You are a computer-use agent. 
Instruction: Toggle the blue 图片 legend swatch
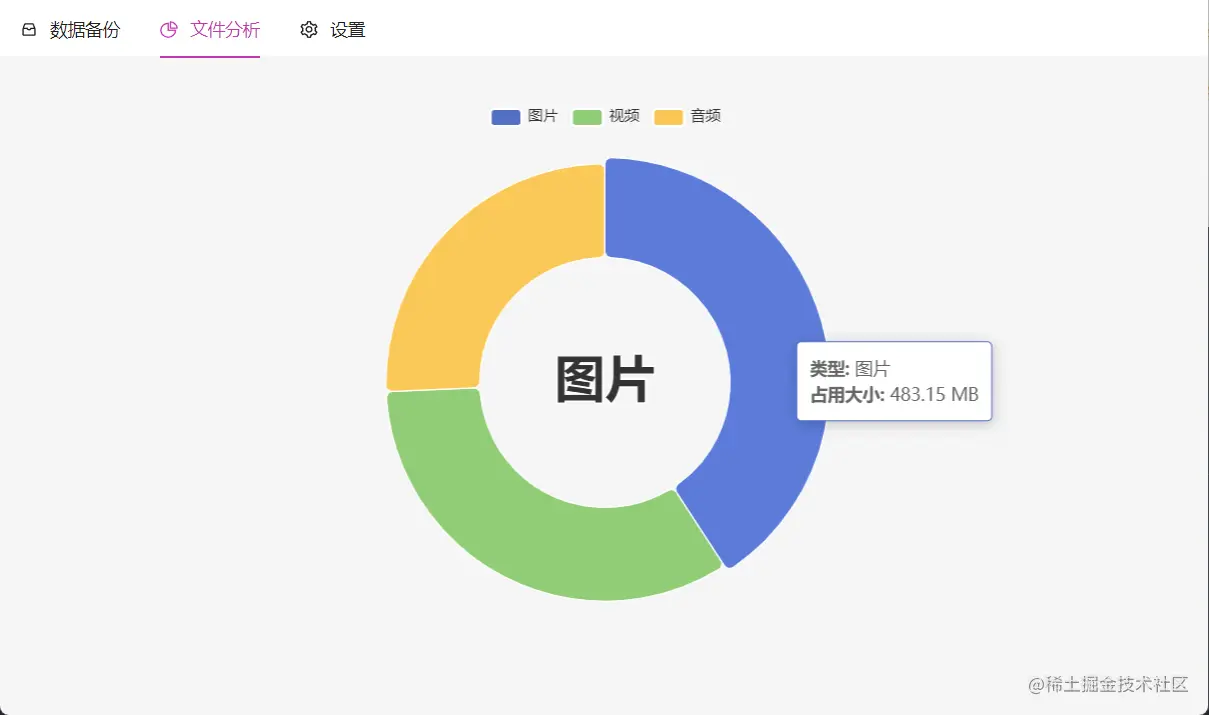point(506,117)
